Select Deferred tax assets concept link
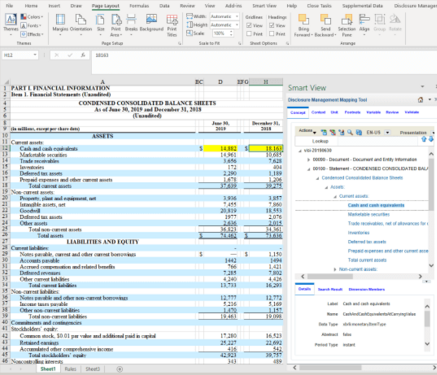 click(367, 242)
